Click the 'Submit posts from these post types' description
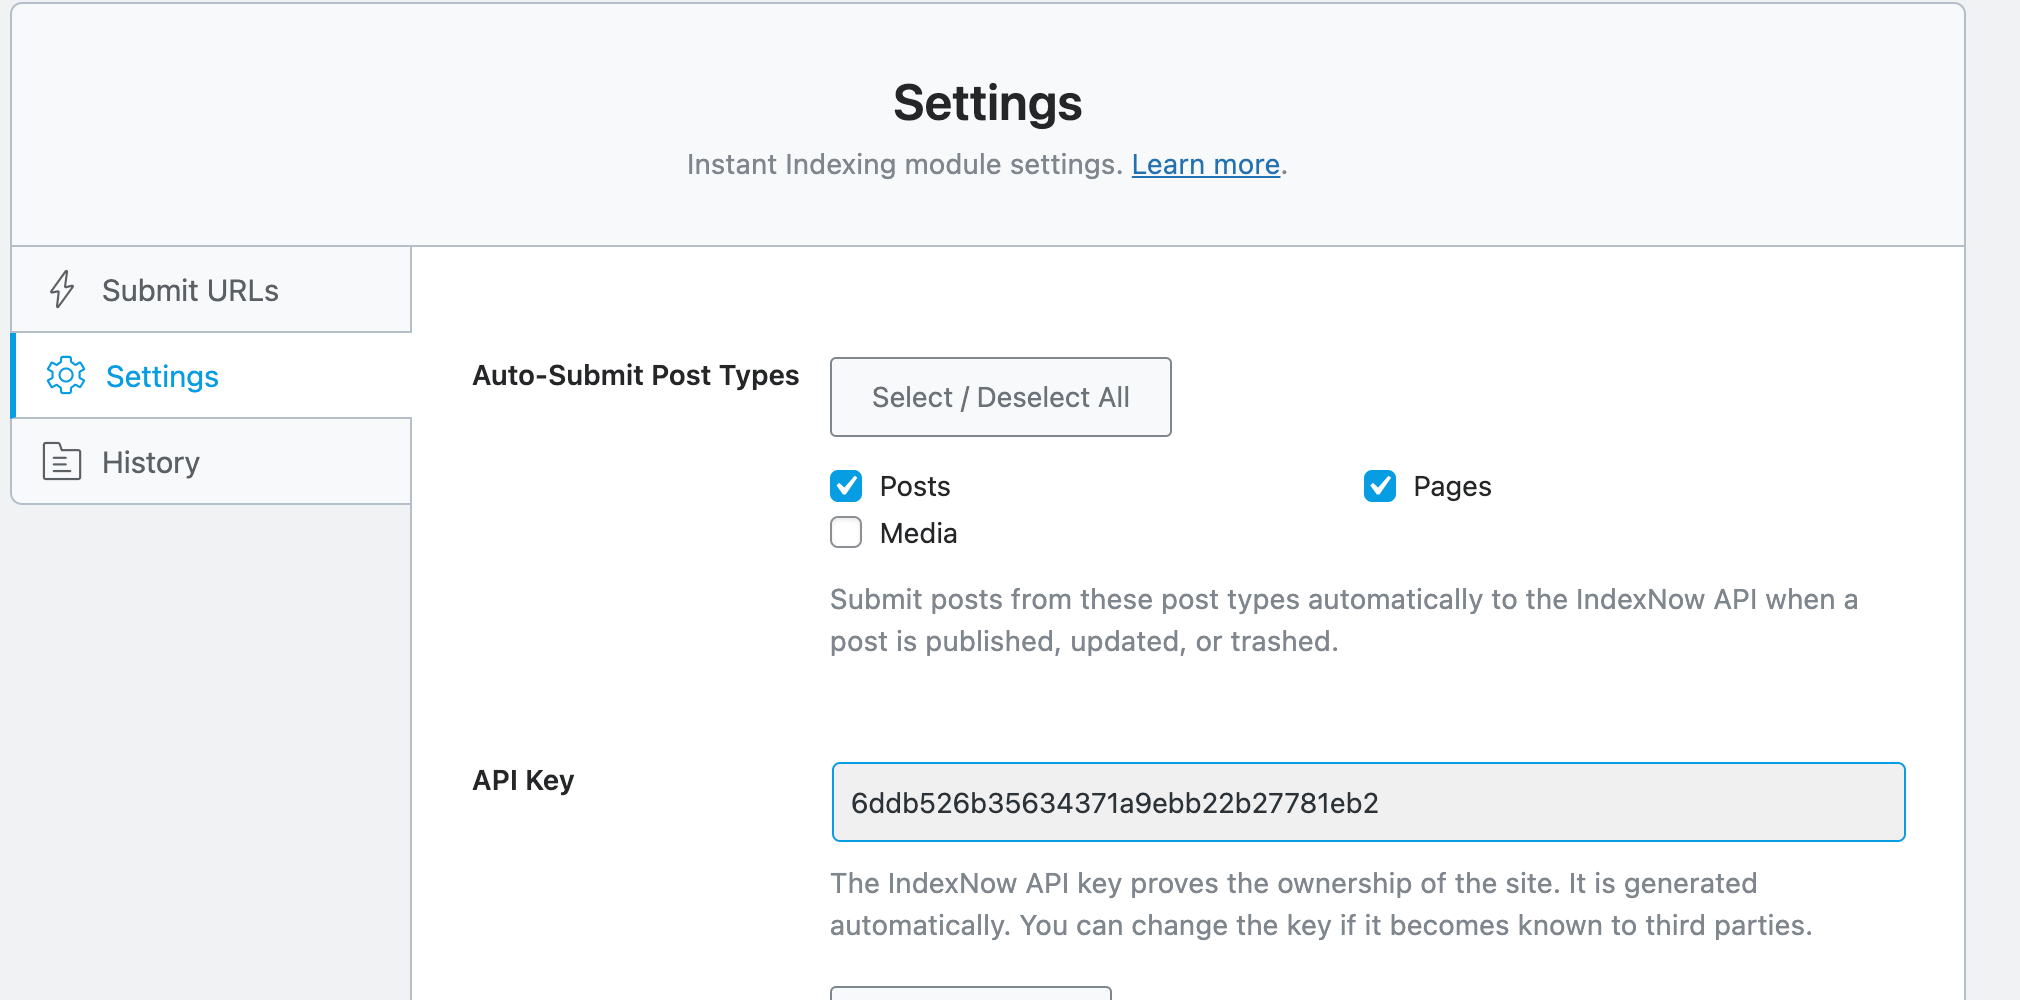Image resolution: width=2020 pixels, height=1000 pixels. (1344, 620)
